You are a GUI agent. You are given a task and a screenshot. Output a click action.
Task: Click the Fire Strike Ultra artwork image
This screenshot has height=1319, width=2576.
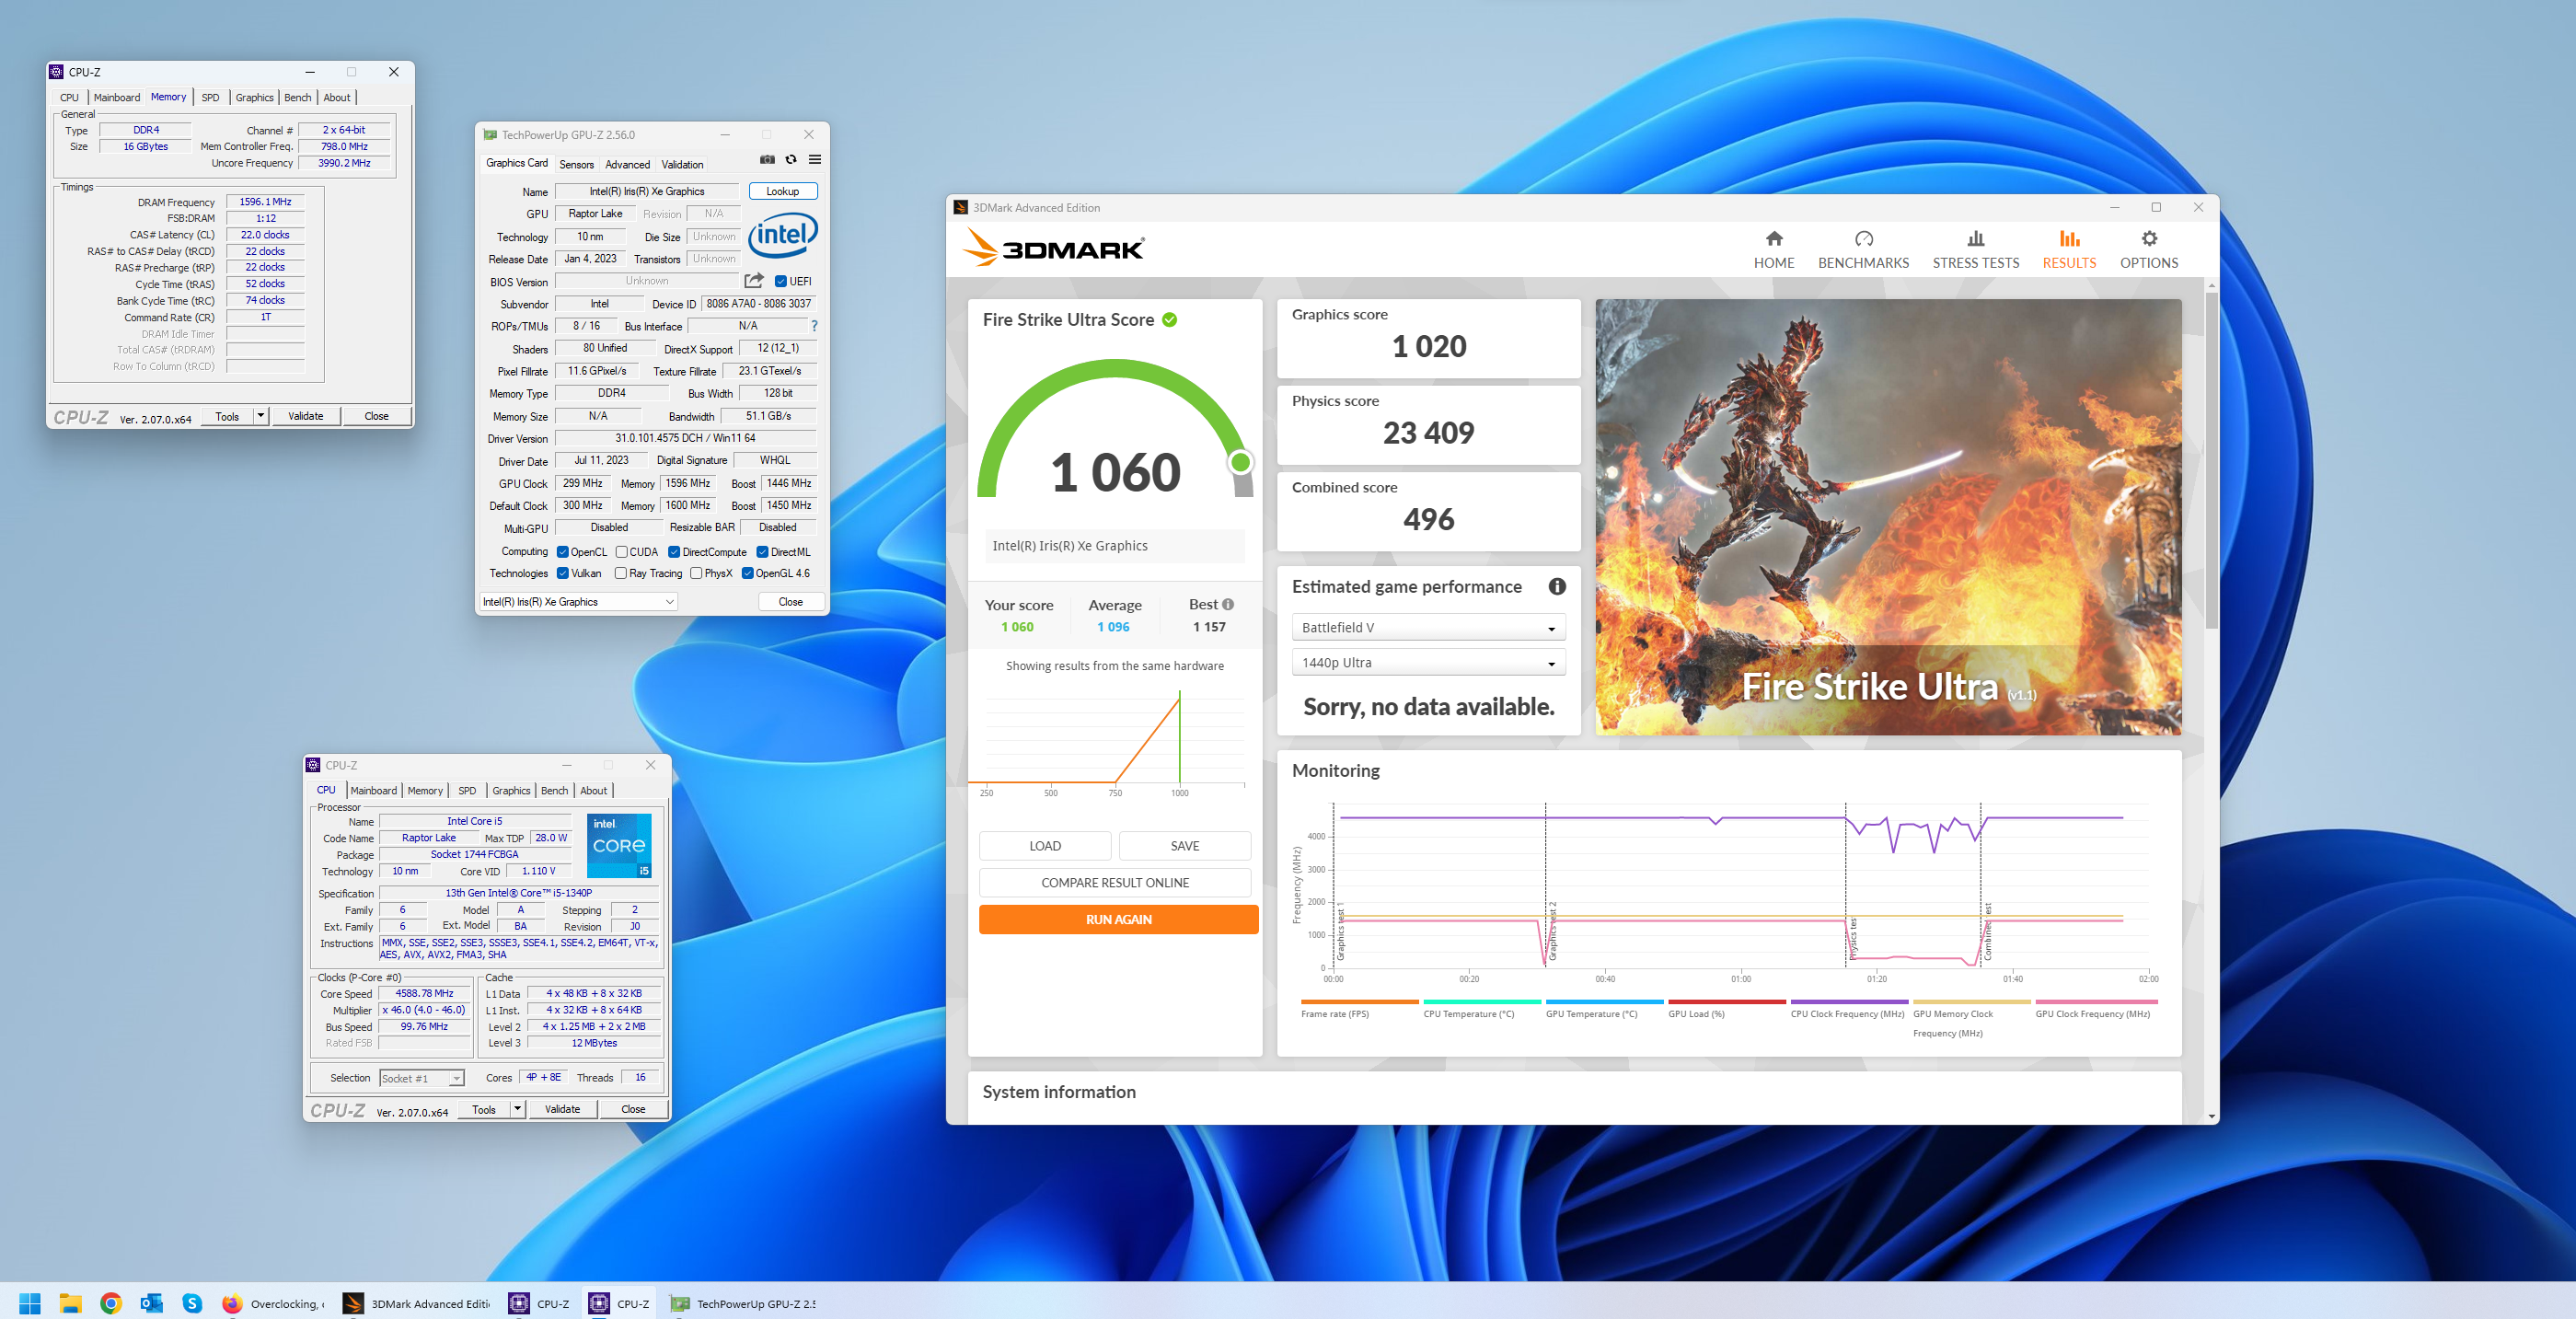pos(1888,517)
